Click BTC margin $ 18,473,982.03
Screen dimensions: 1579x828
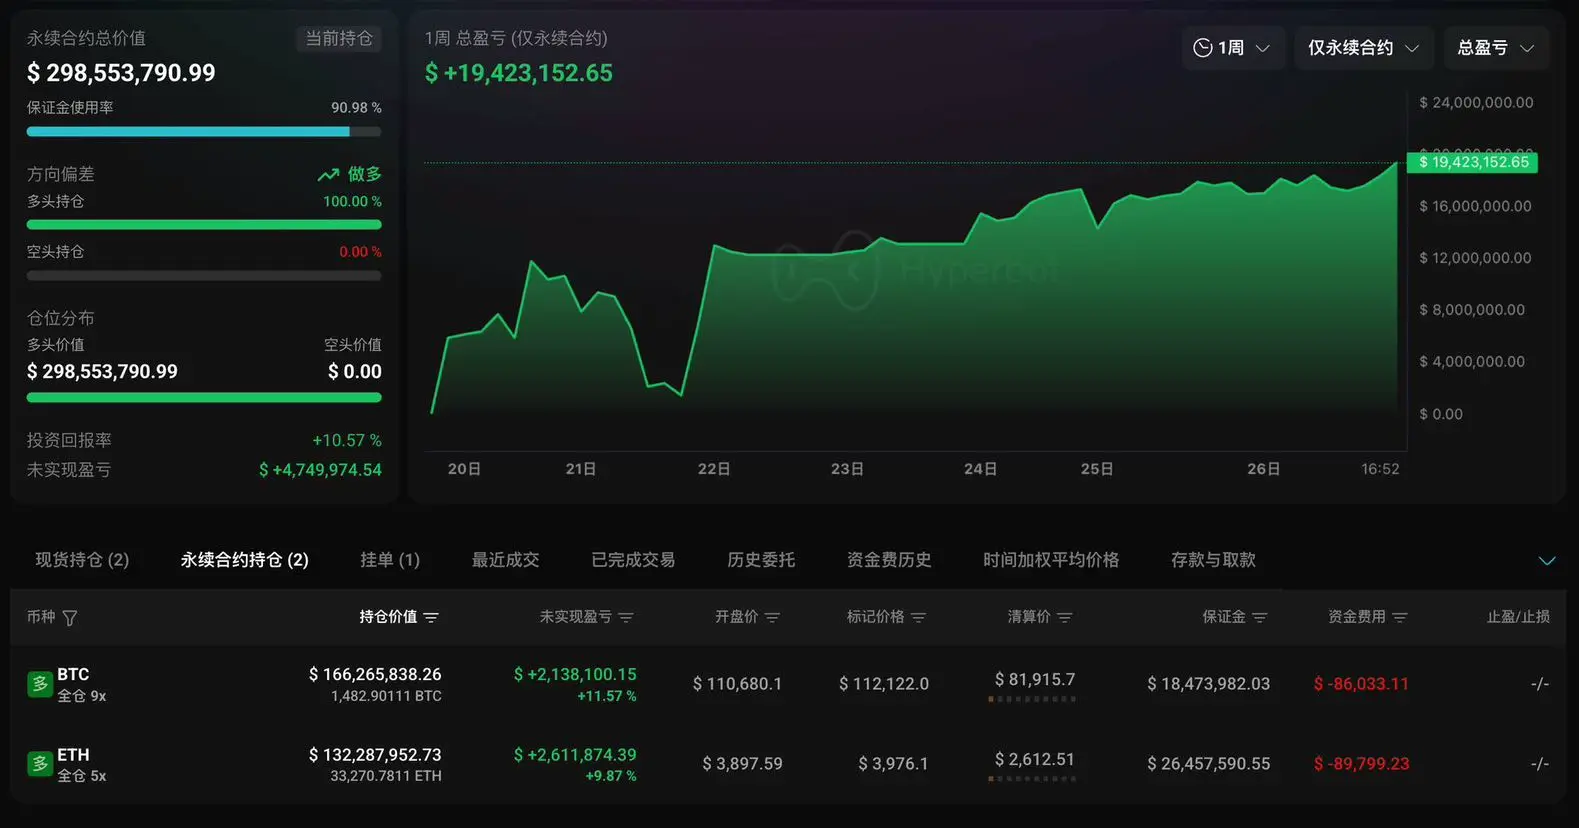coord(1209,684)
